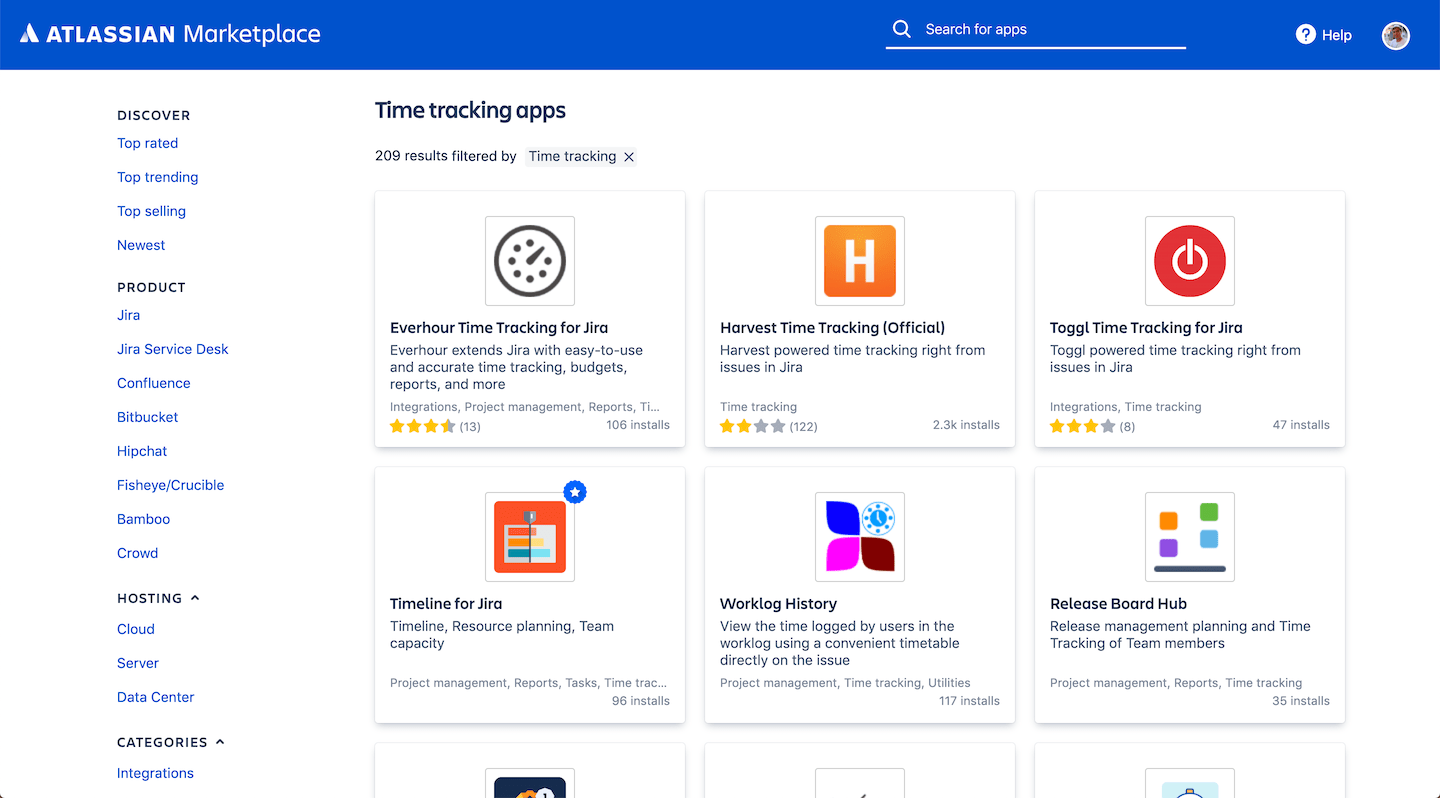The width and height of the screenshot is (1440, 798).
Task: Filter by Jira Service Desk product
Action: [172, 349]
